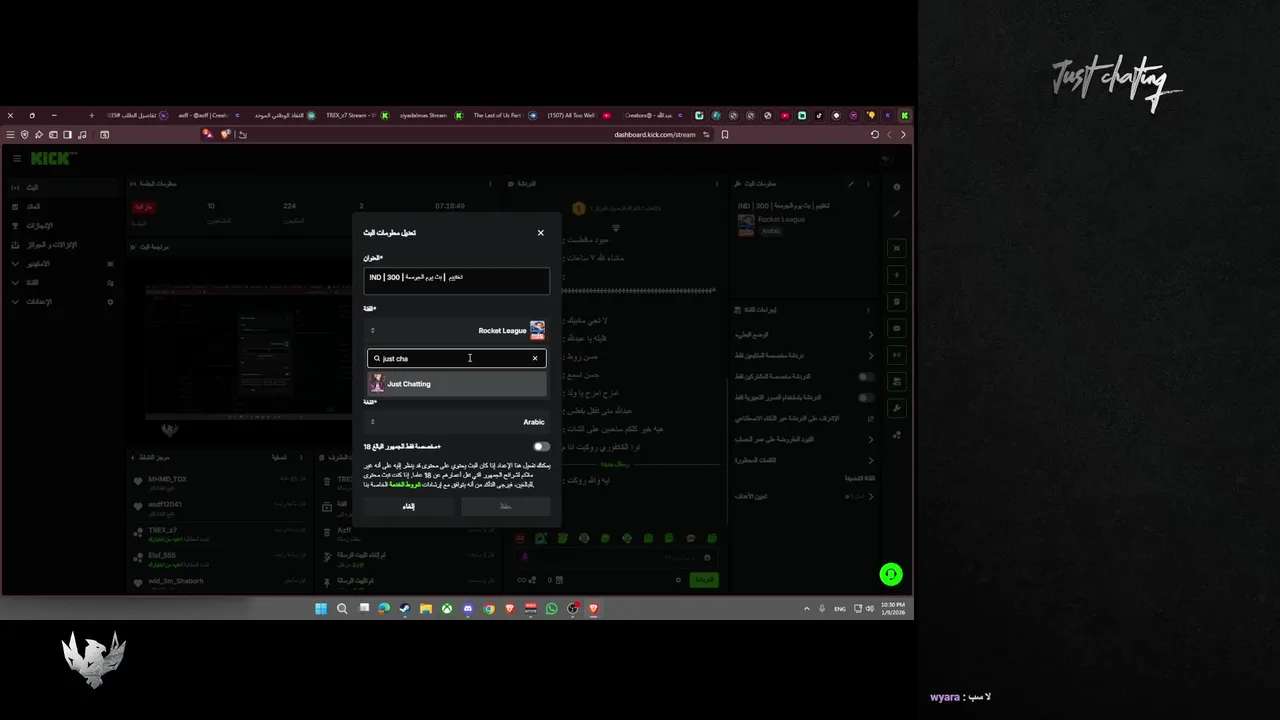Open the Windows Start menu
The image size is (1280, 720).
(x=321, y=609)
